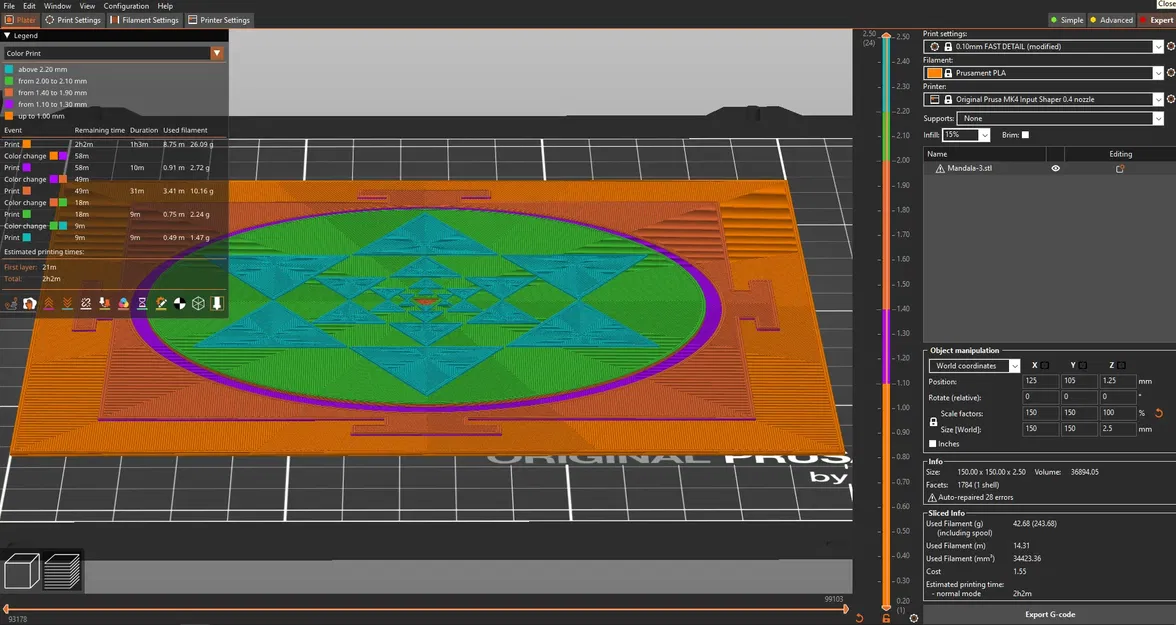Select Advanced mode
Viewport: 1176px width, 625px height.
1111,20
